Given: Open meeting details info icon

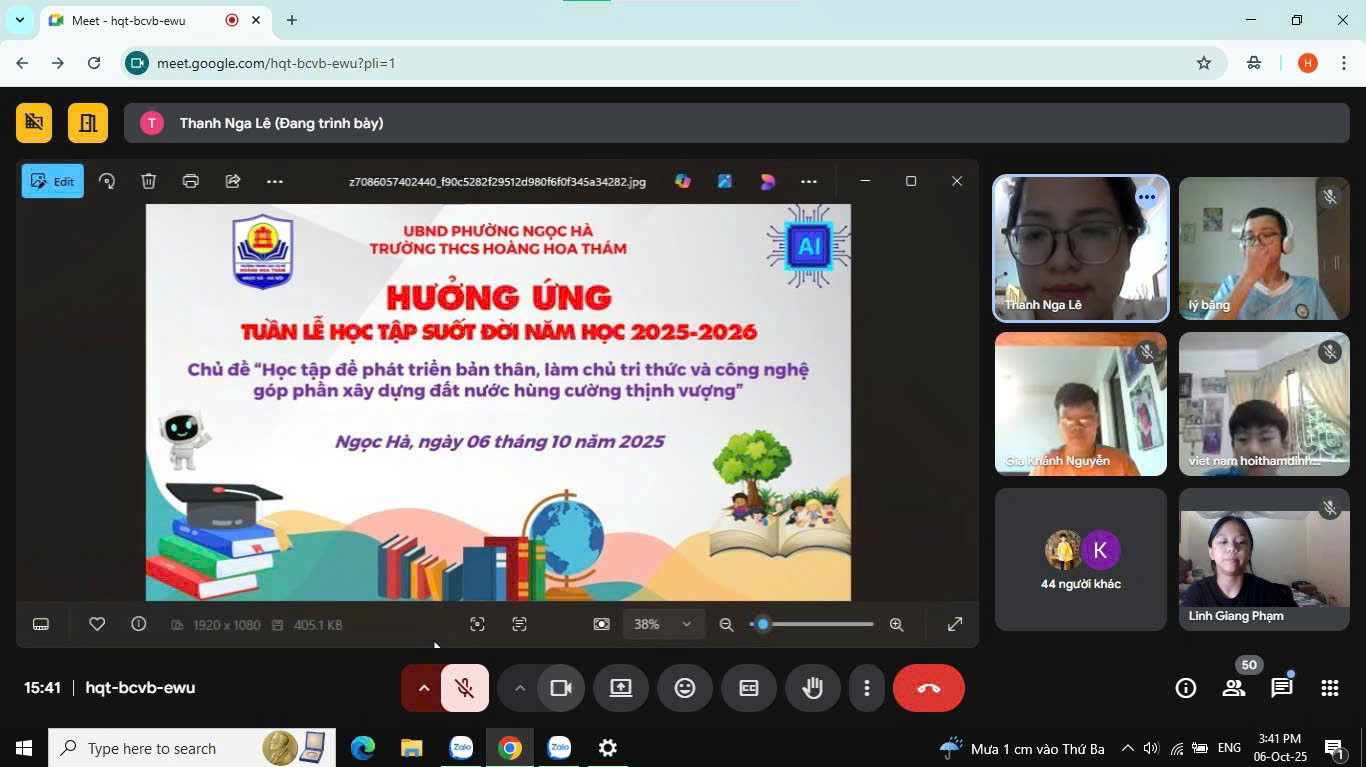Looking at the screenshot, I should pos(1186,688).
